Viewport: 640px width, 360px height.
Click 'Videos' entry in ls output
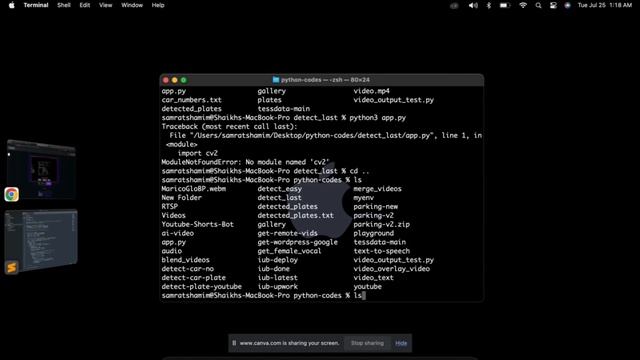173,216
